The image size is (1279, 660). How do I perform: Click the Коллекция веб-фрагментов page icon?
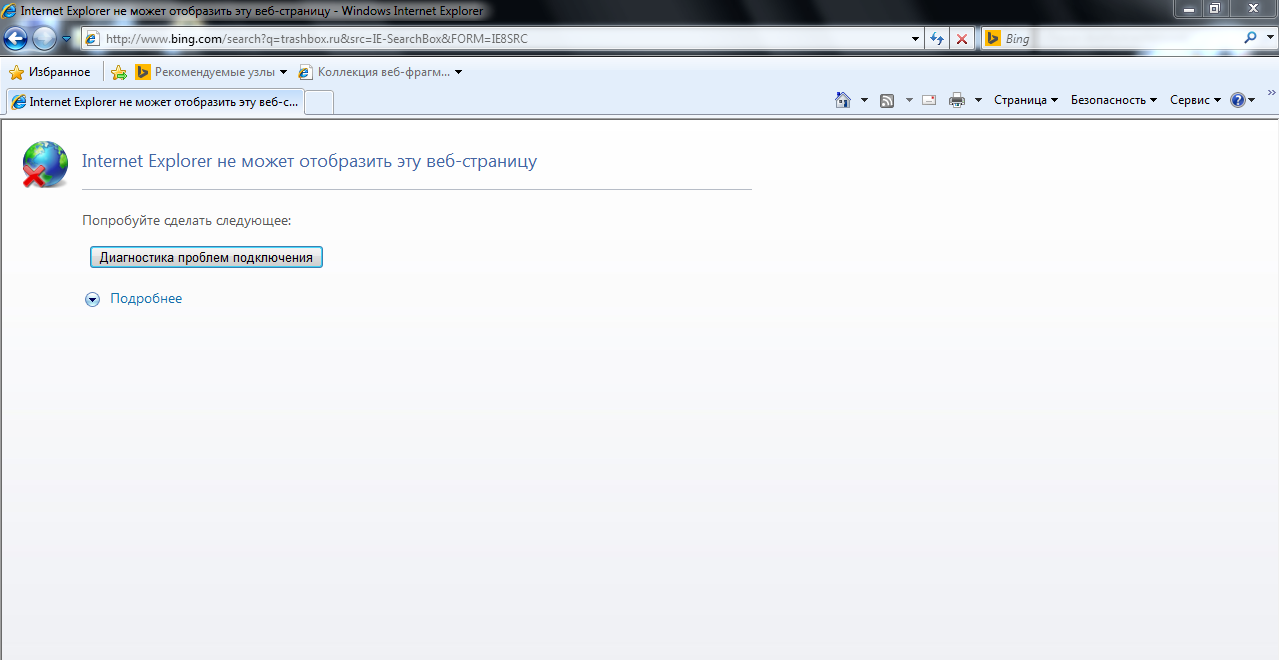(306, 72)
